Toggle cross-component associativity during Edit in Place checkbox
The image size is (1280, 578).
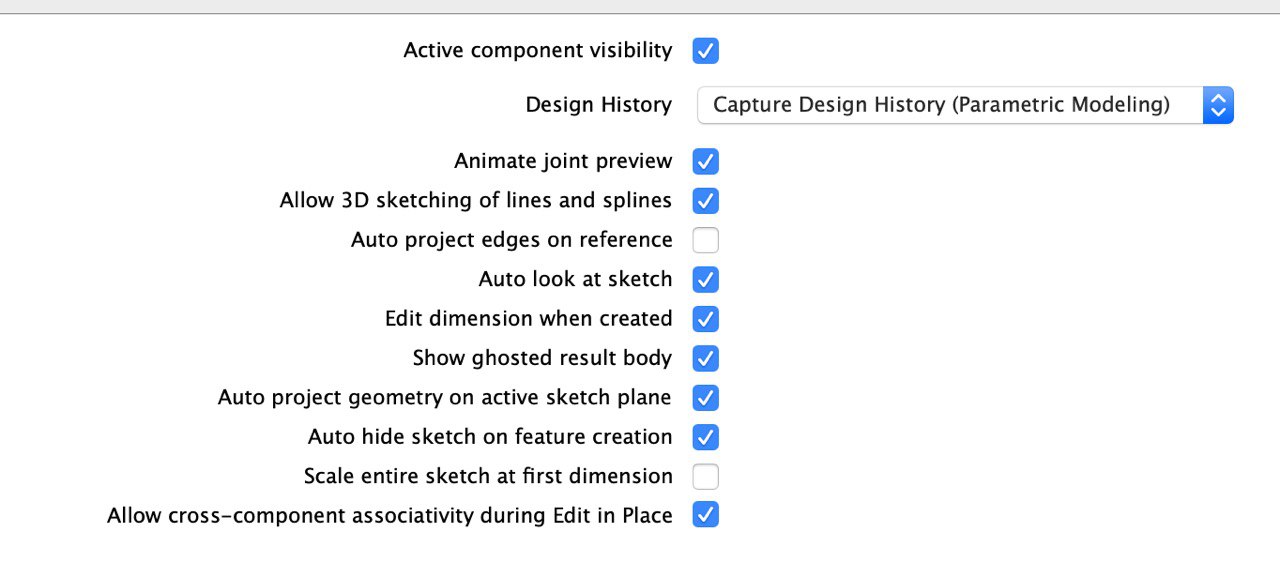point(705,516)
